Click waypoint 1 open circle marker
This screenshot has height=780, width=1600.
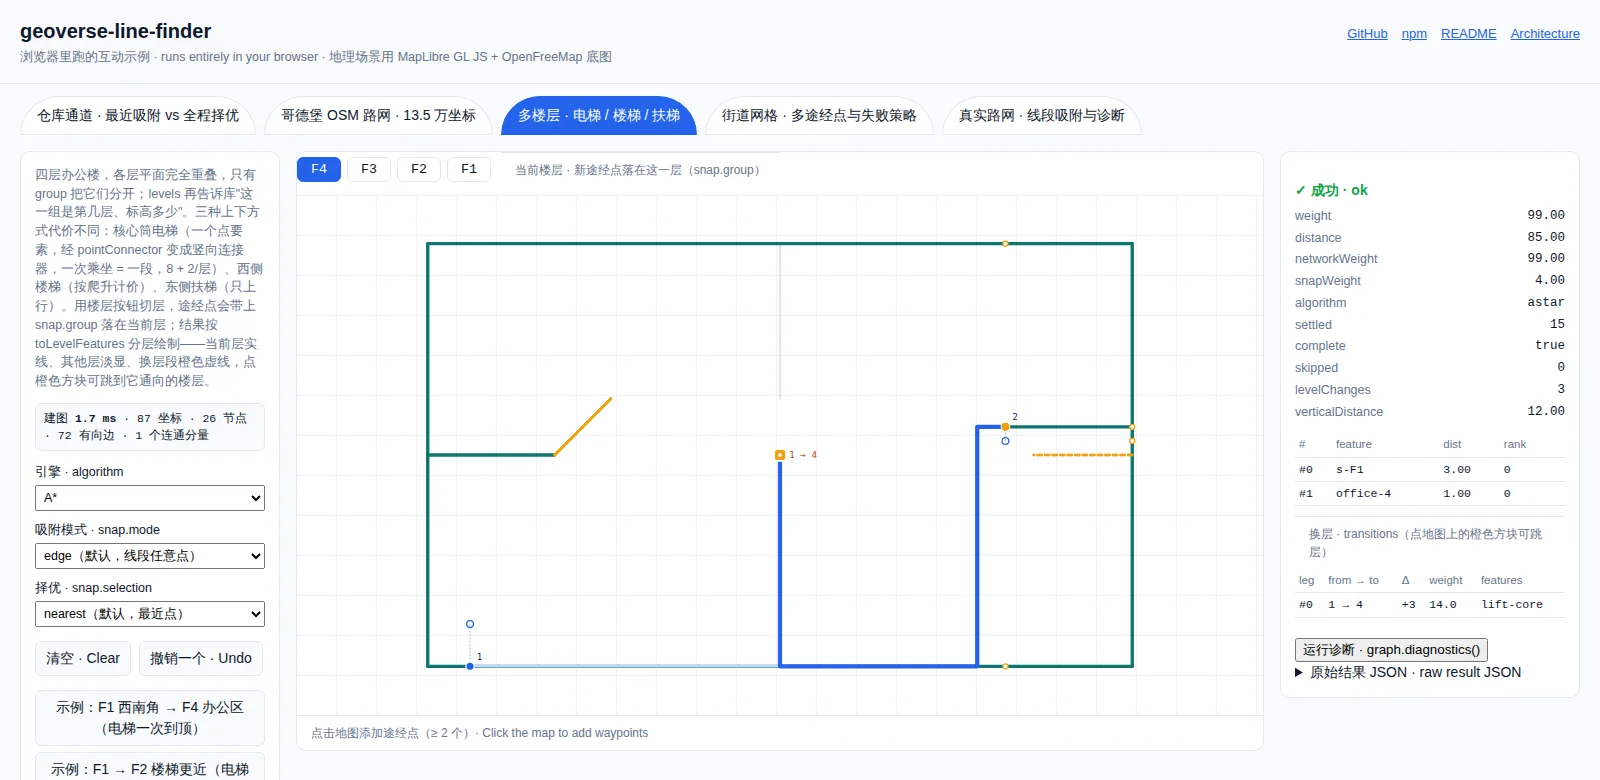pyautogui.click(x=470, y=624)
